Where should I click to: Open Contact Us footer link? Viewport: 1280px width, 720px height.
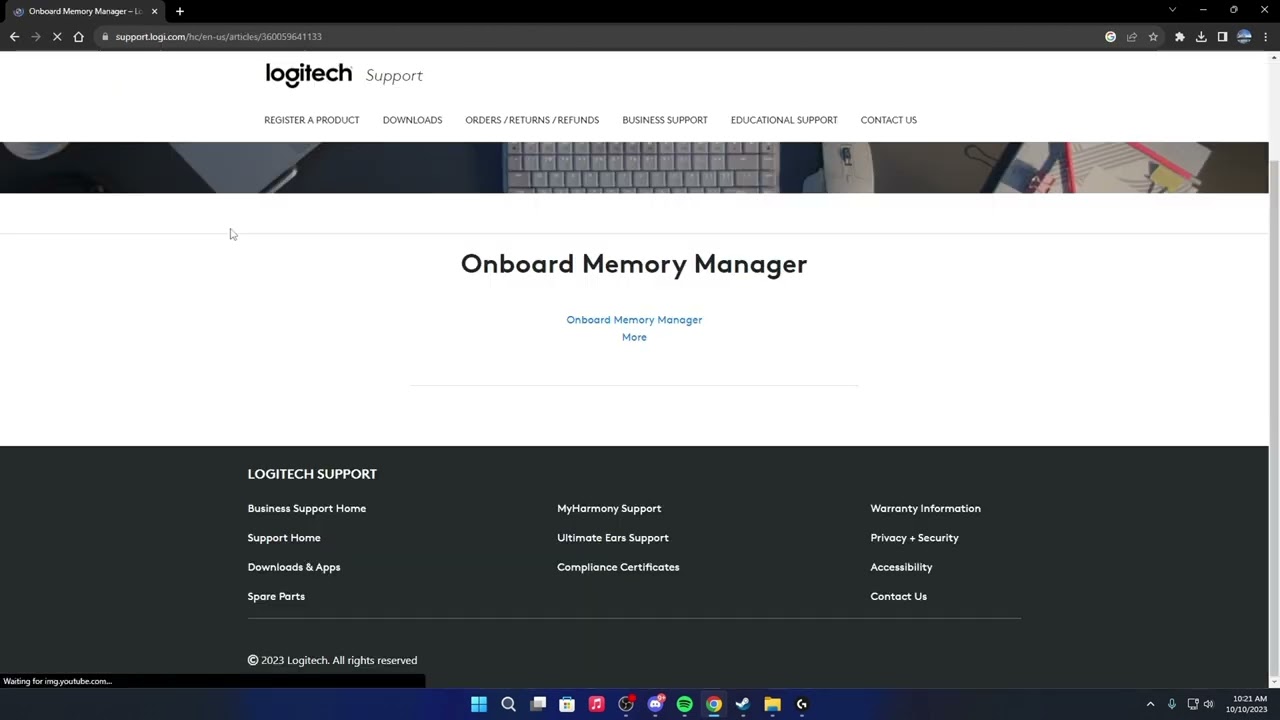click(898, 596)
